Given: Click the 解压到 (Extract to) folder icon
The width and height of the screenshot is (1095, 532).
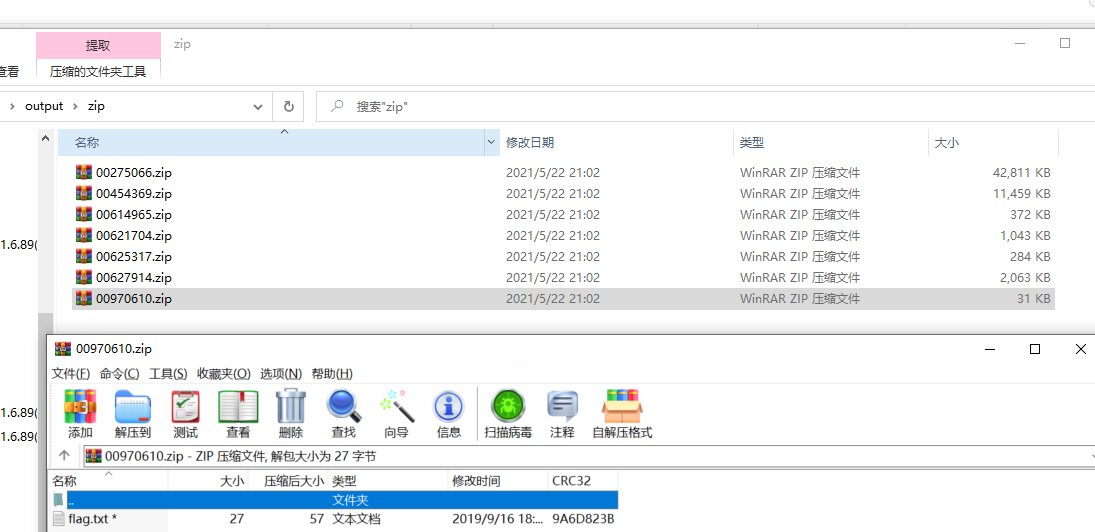Looking at the screenshot, I should (x=132, y=413).
